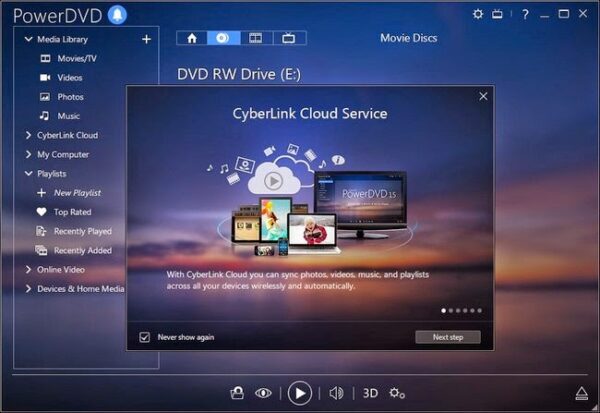
Task: Open PowerDVD settings gear icon
Action: point(478,15)
